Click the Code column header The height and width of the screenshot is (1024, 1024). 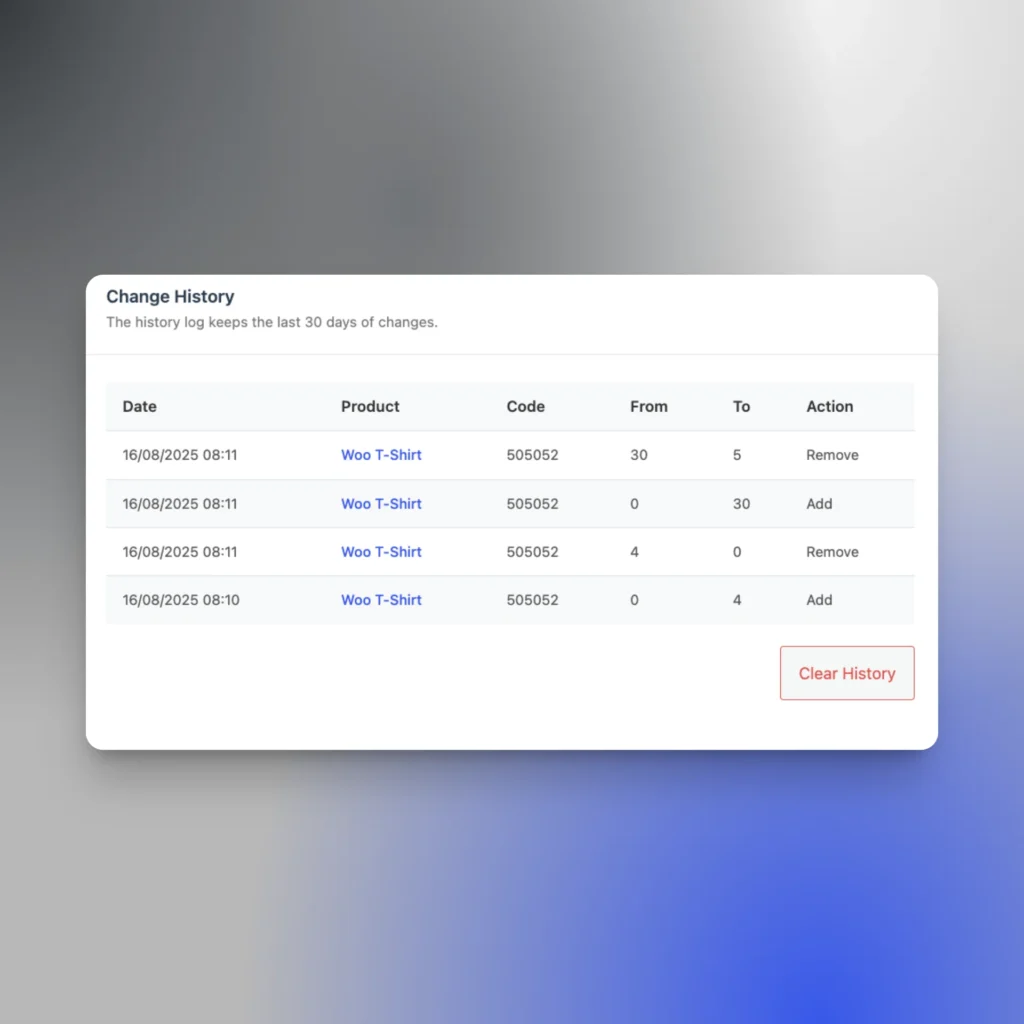tap(526, 407)
